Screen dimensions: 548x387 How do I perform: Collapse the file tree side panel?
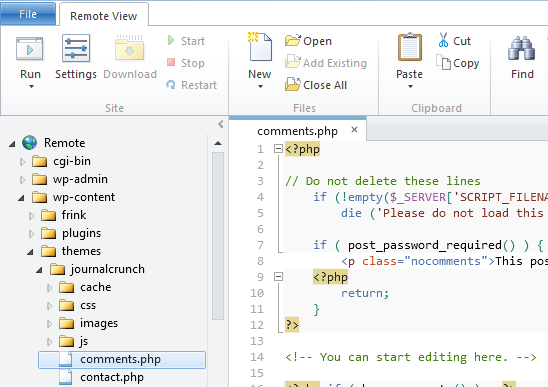coord(221,124)
